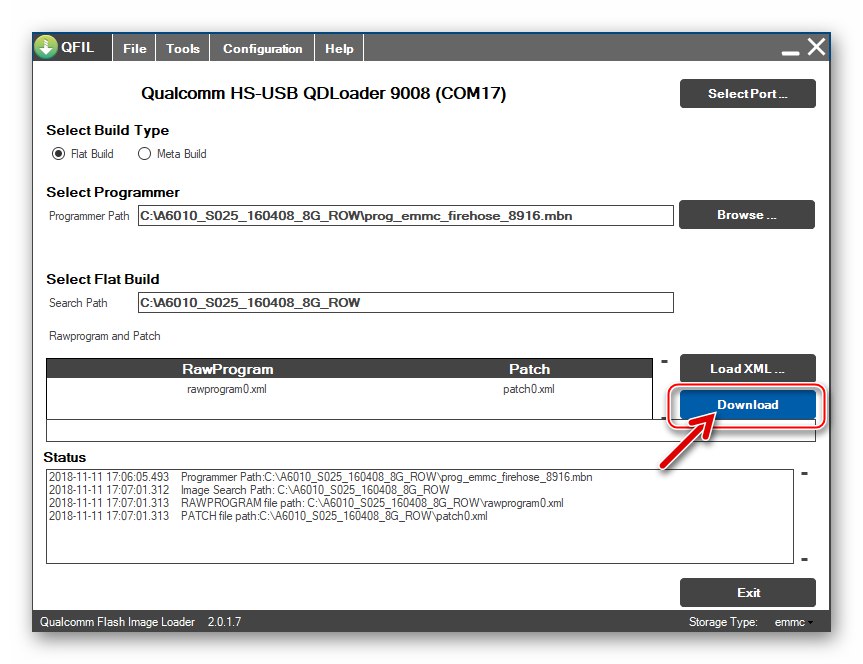The height and width of the screenshot is (664, 863).
Task: Select the Flat Build radio button
Action: point(58,154)
